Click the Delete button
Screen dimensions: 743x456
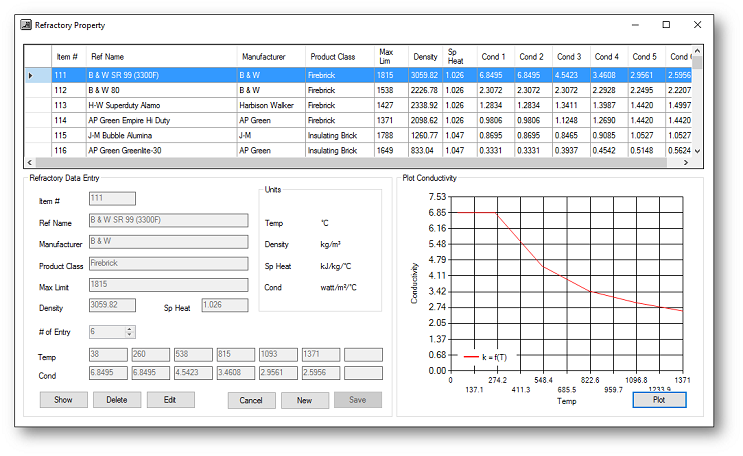(x=117, y=400)
